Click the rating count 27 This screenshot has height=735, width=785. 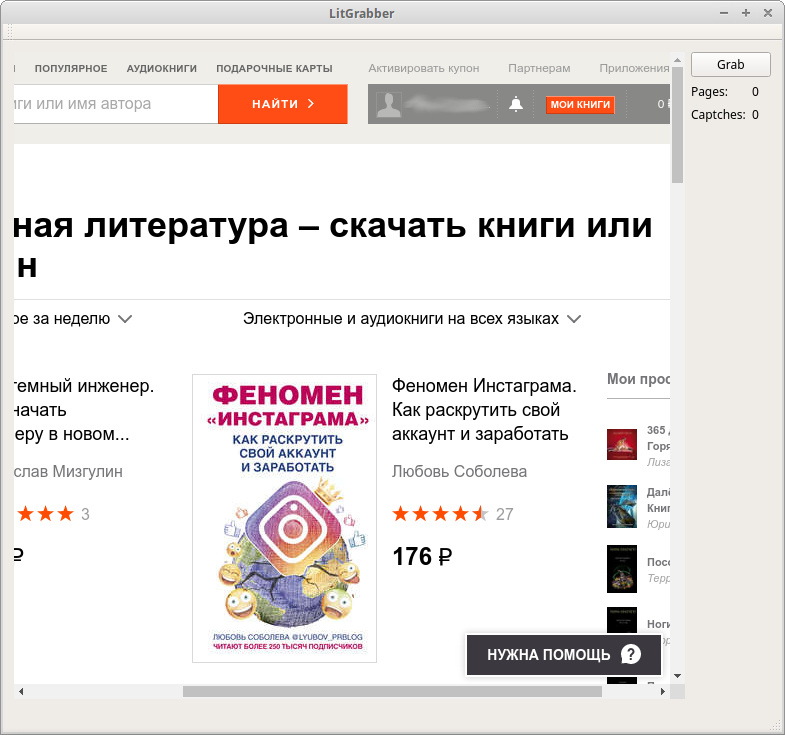coord(505,514)
